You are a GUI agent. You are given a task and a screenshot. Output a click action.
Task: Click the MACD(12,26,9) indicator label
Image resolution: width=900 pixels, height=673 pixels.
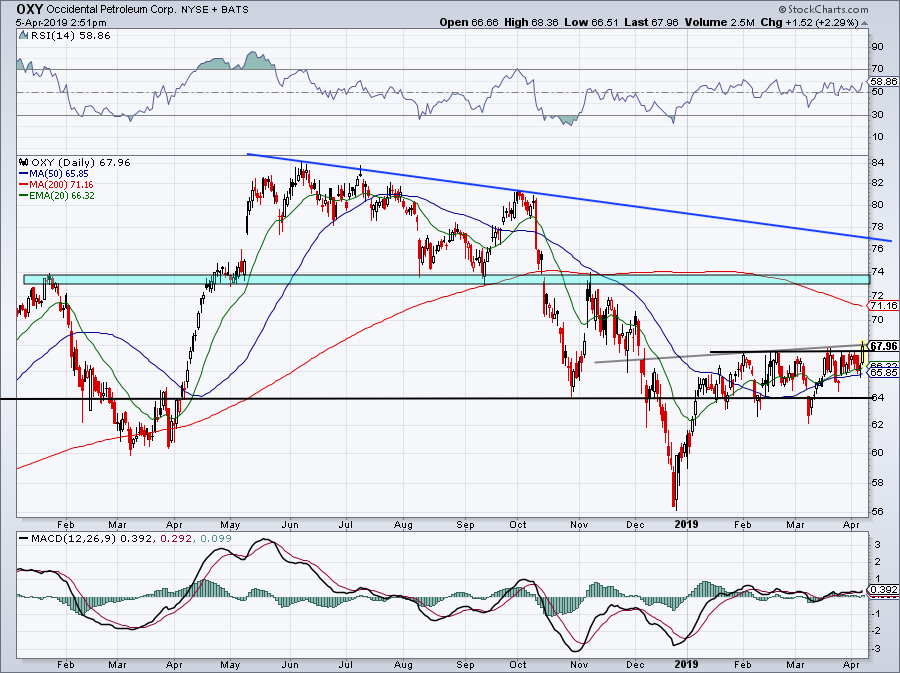click(x=73, y=539)
